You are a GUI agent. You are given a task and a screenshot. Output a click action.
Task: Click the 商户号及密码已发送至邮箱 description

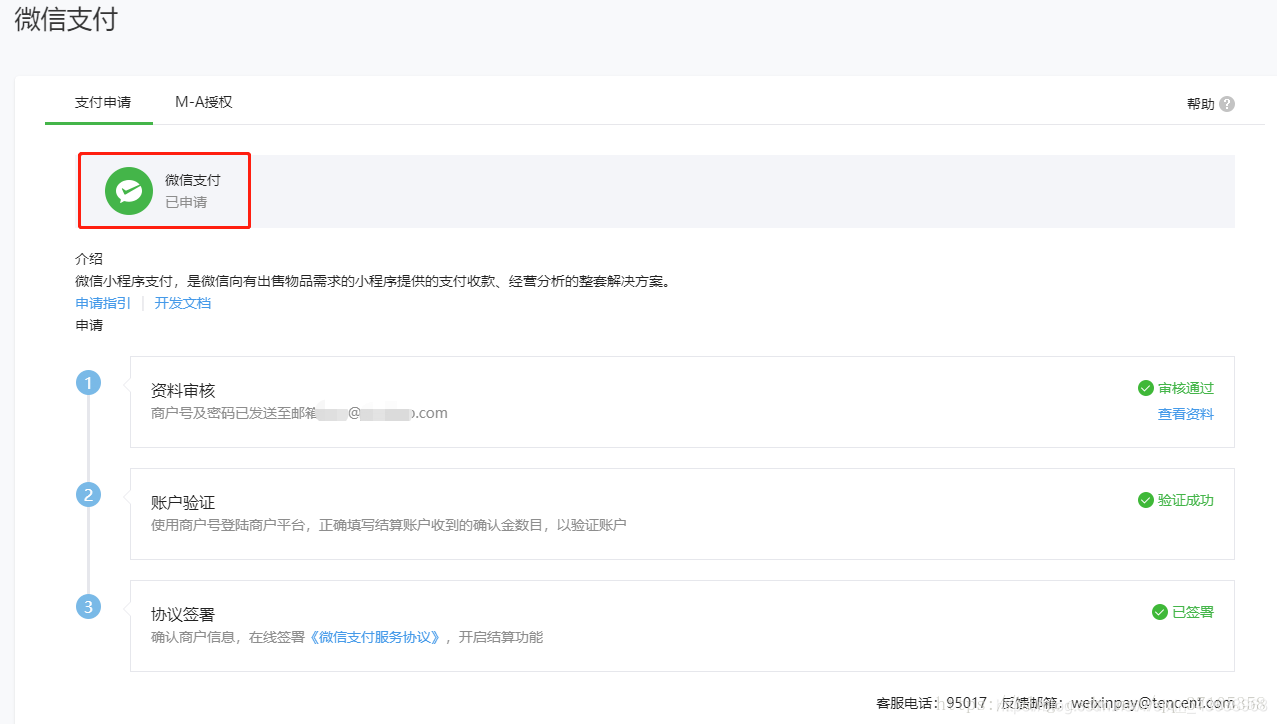[299, 413]
